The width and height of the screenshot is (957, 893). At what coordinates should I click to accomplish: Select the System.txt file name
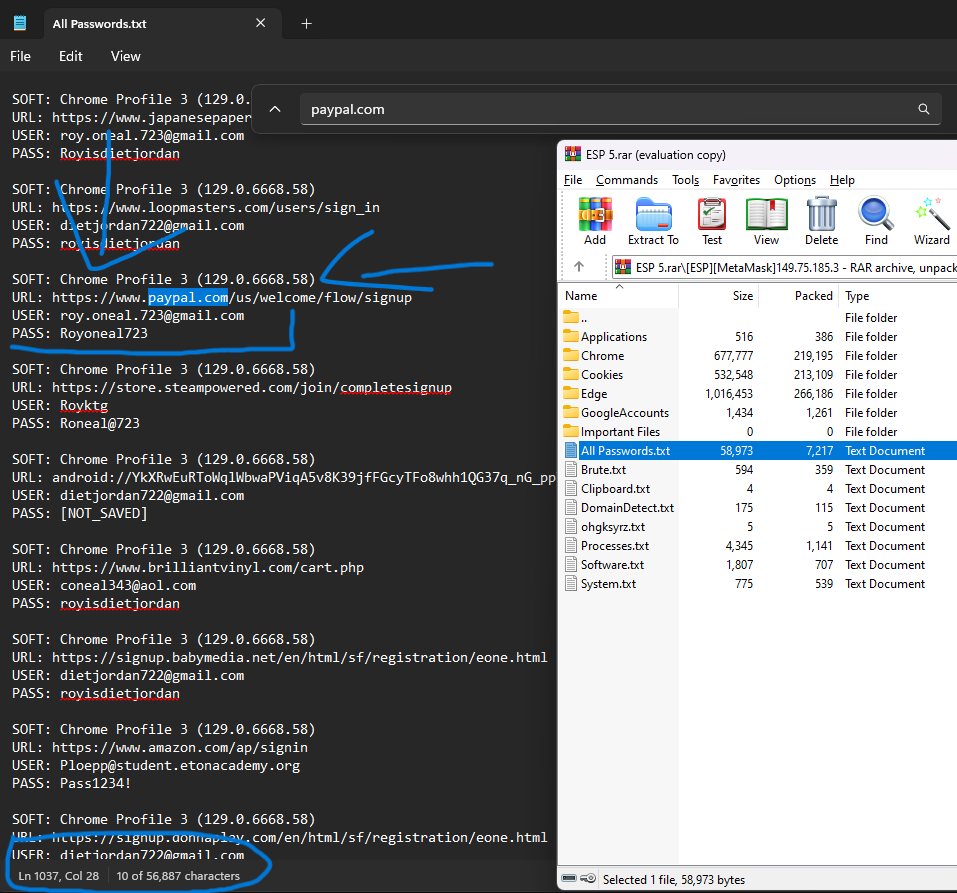tap(609, 584)
